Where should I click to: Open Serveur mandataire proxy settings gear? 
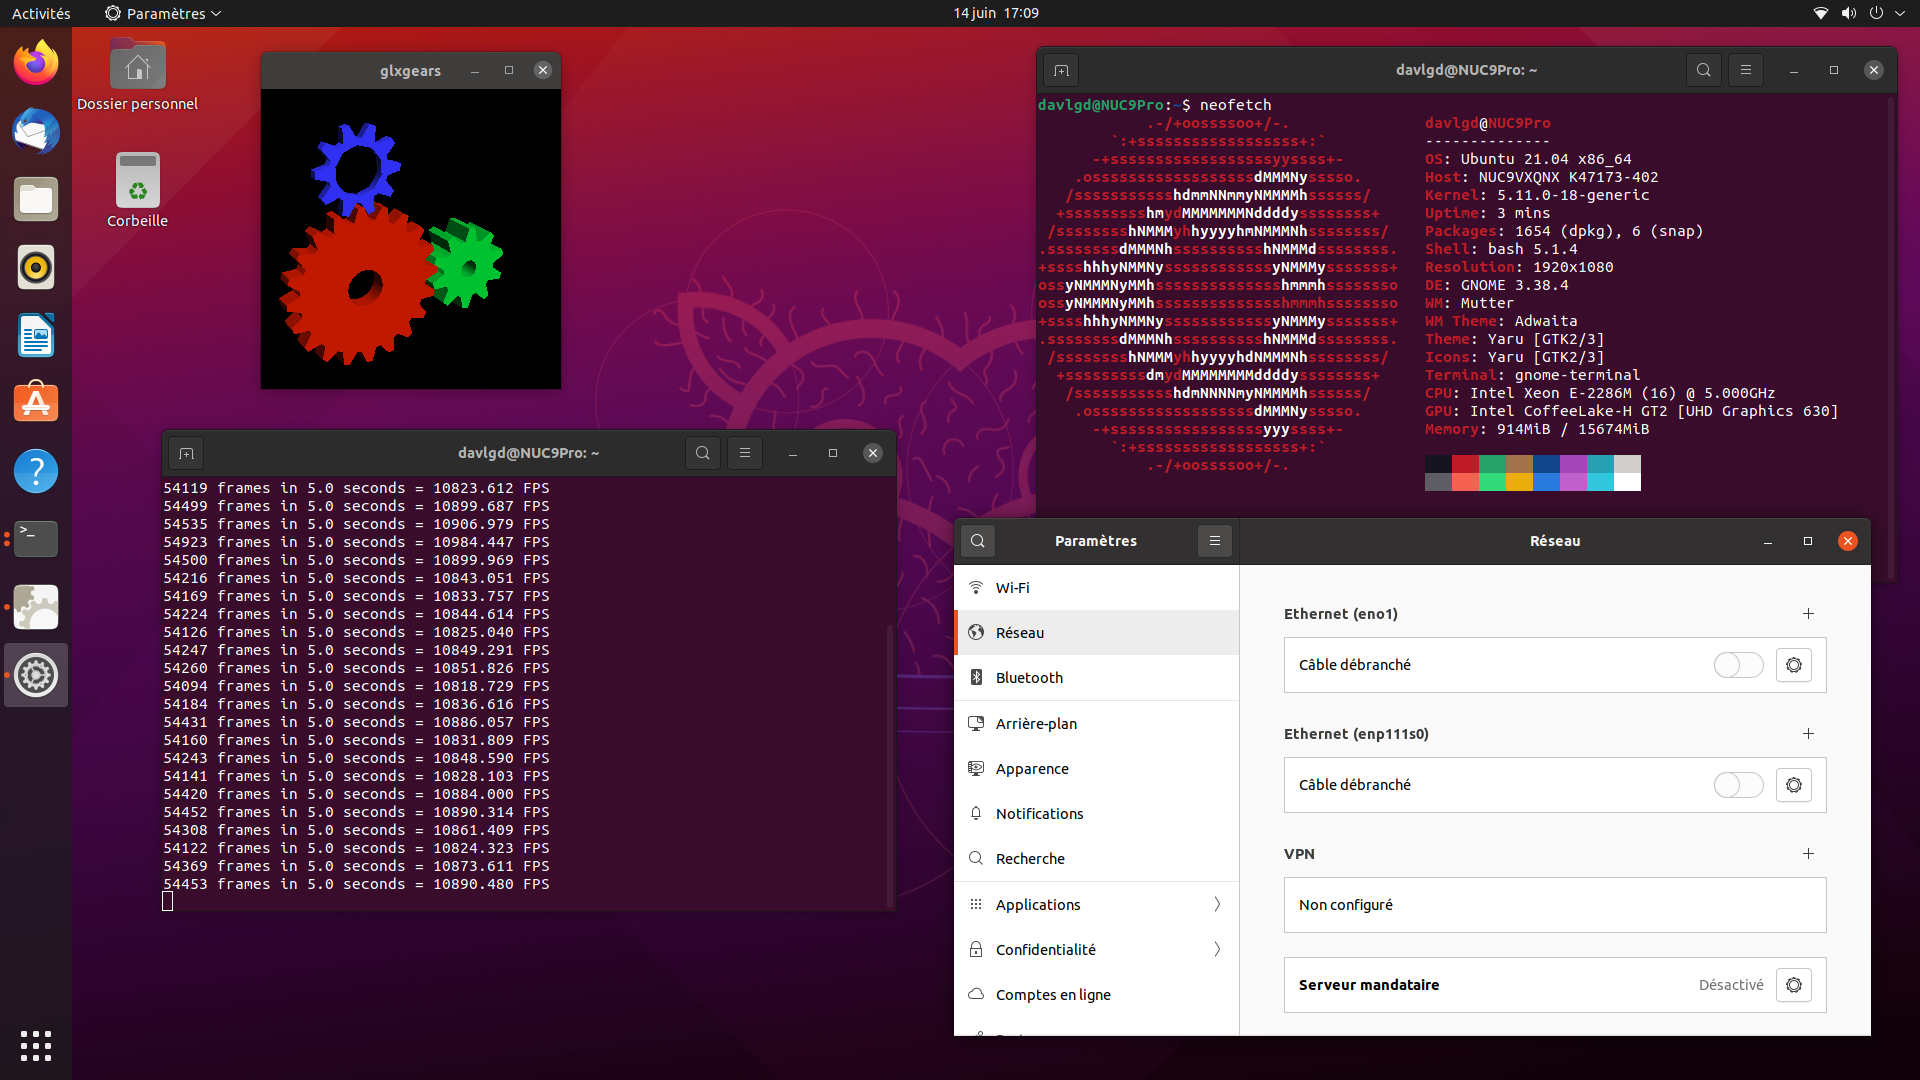pos(1794,985)
